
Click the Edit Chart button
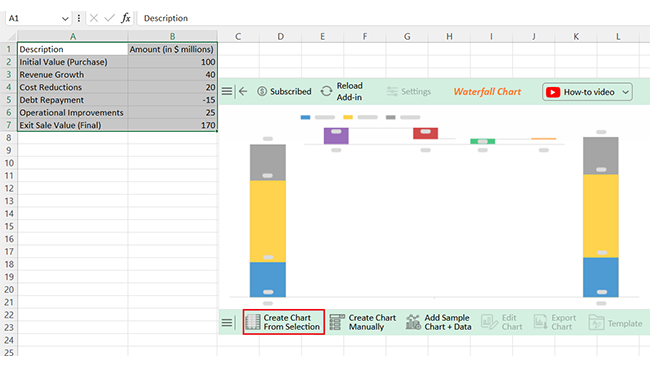click(502, 322)
